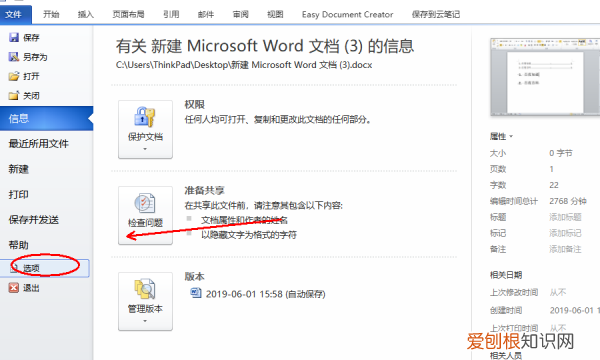Click the Check for Issues (检查问题) icon
The width and height of the screenshot is (600, 360).
coord(145,203)
